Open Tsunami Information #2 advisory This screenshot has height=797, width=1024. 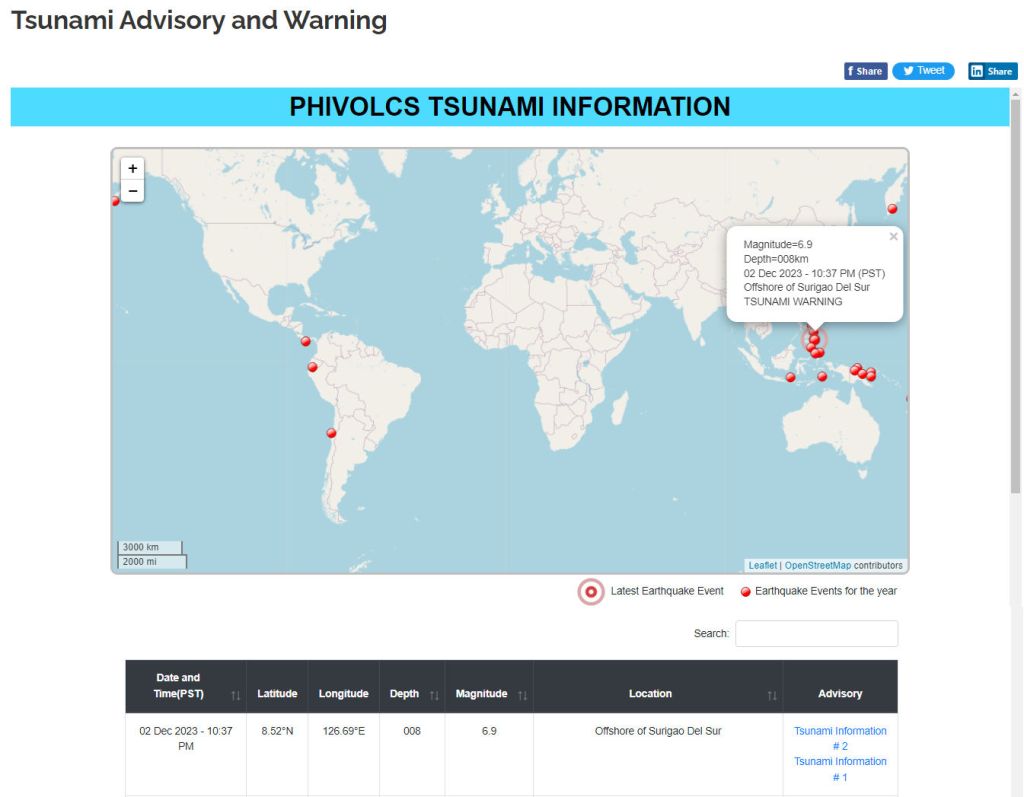click(x=840, y=738)
